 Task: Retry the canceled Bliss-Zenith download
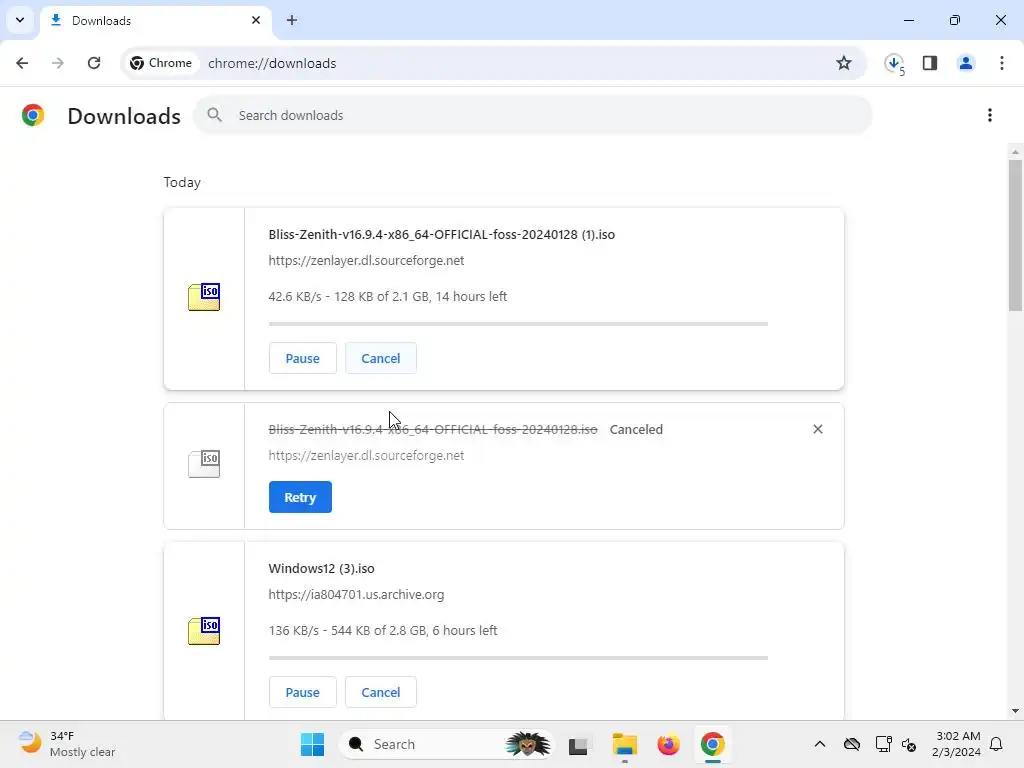[300, 497]
